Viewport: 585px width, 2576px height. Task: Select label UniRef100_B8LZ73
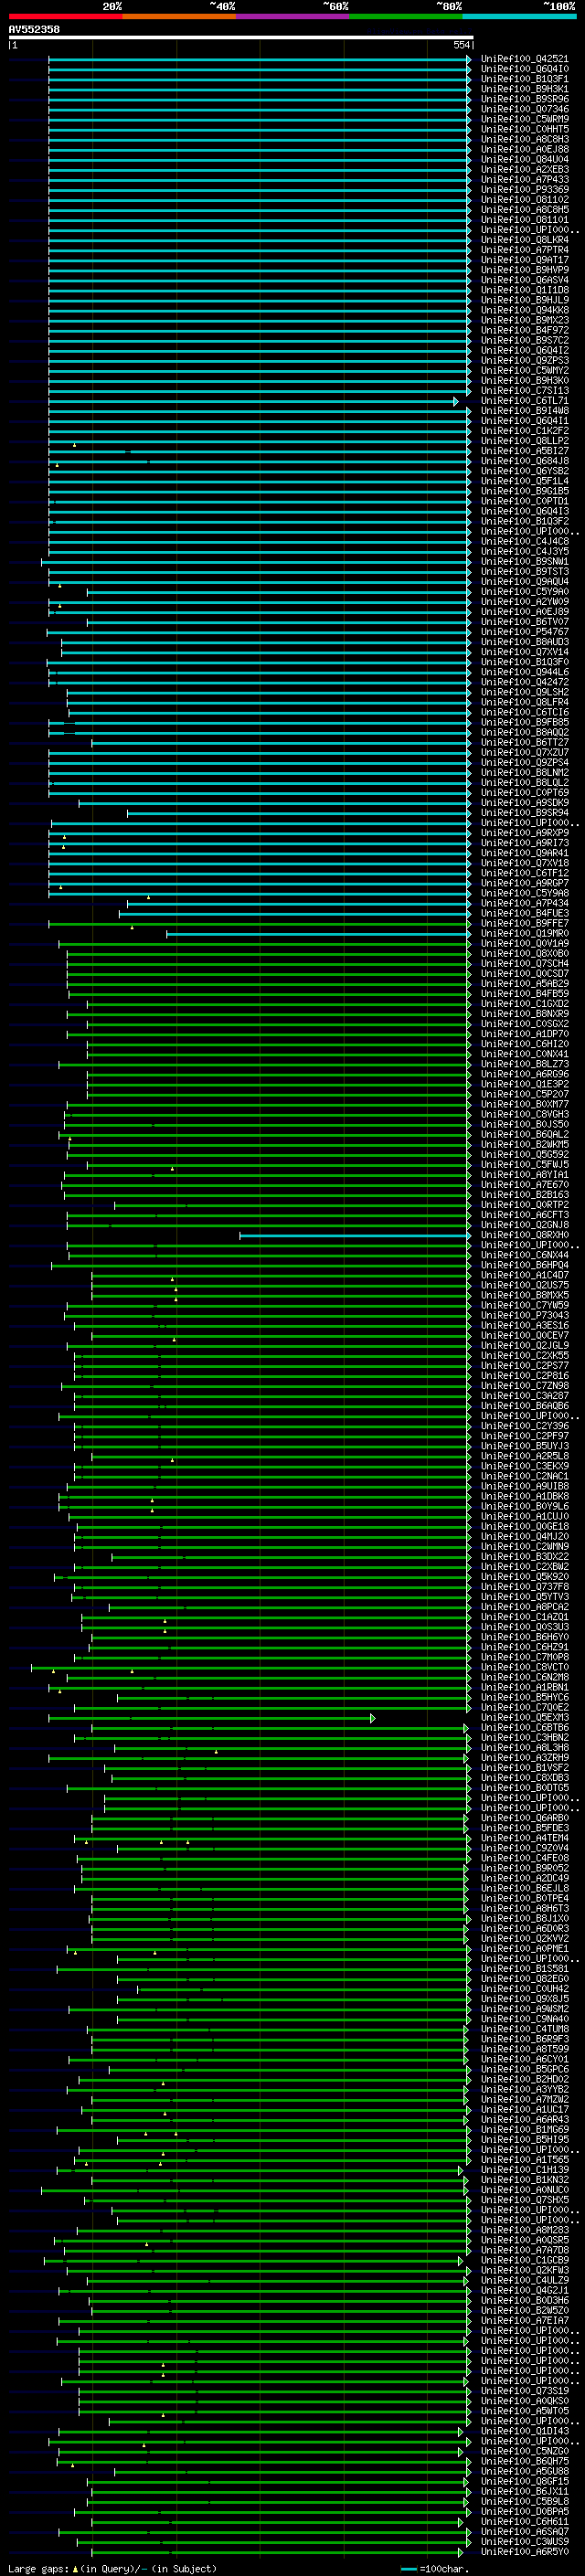coord(524,1064)
